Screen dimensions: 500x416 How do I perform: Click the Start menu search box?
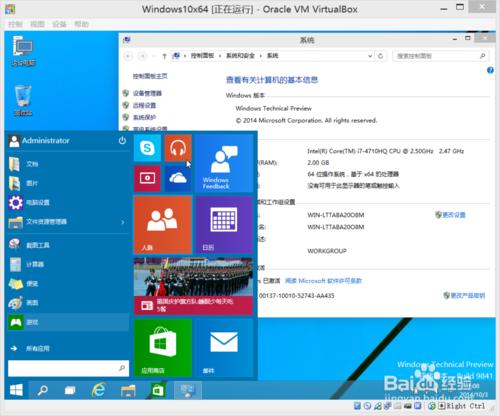[x=68, y=368]
